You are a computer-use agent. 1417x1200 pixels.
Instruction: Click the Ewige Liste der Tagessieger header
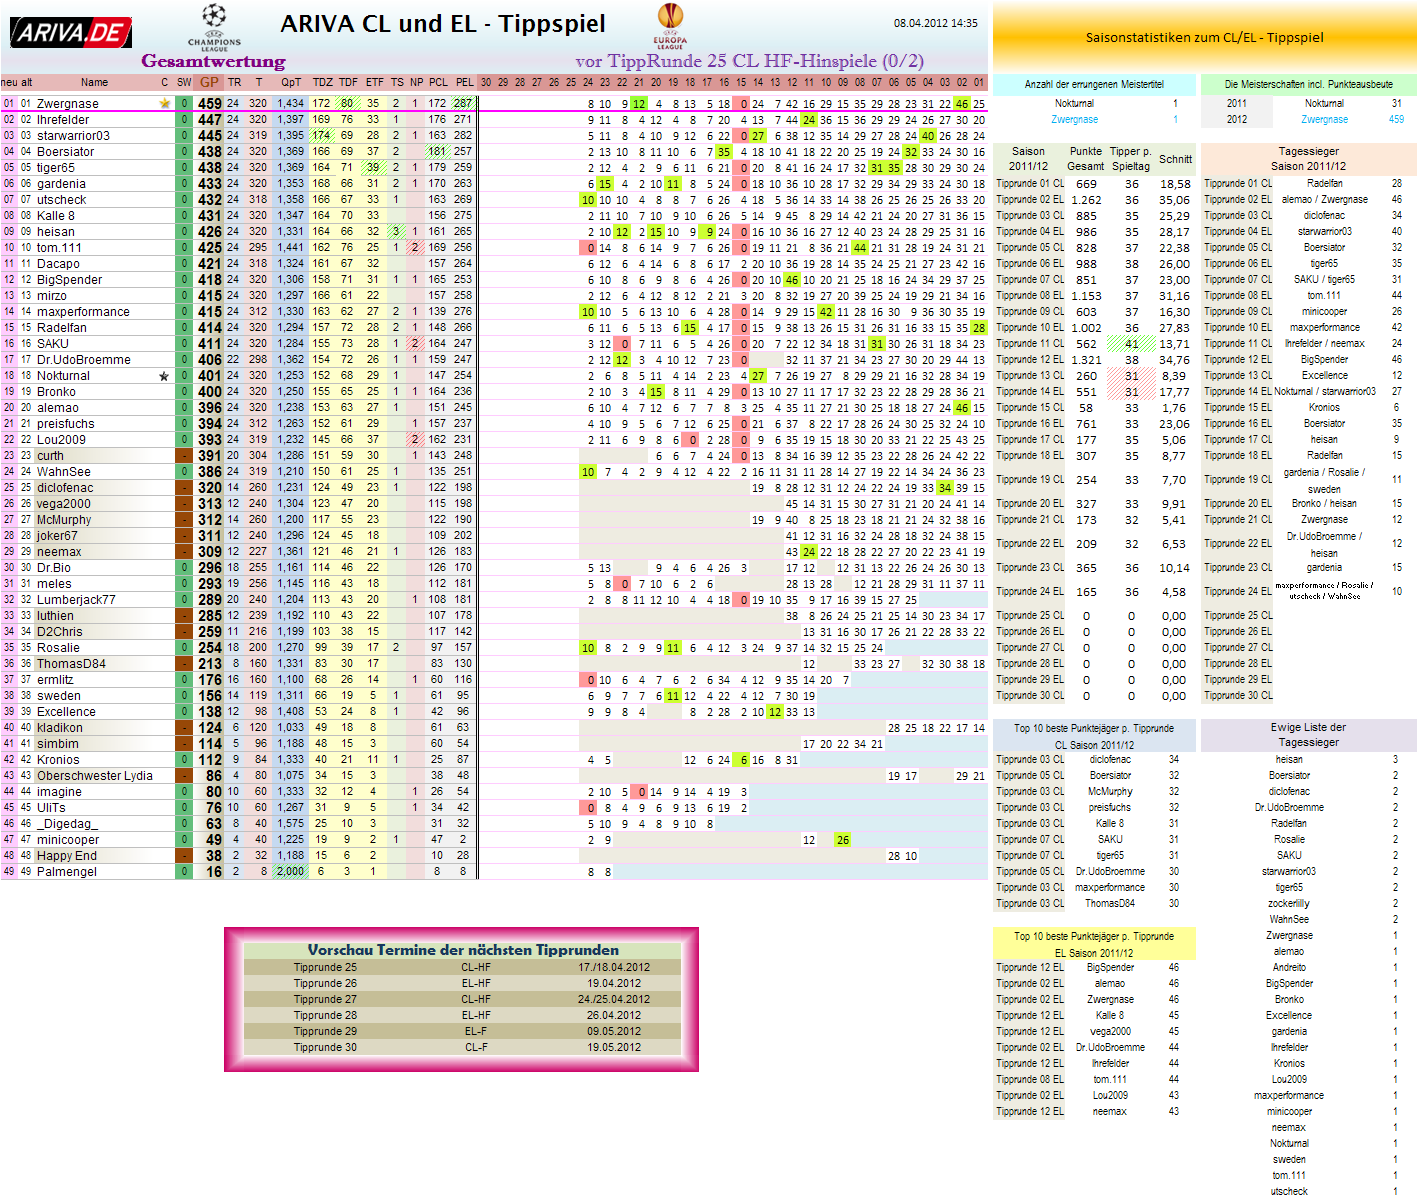(x=1308, y=735)
